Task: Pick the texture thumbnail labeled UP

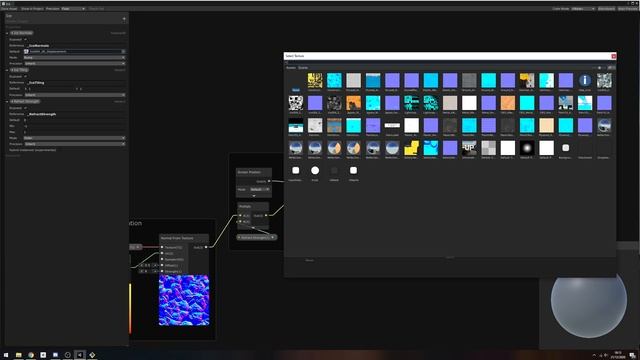Action: [x=469, y=148]
